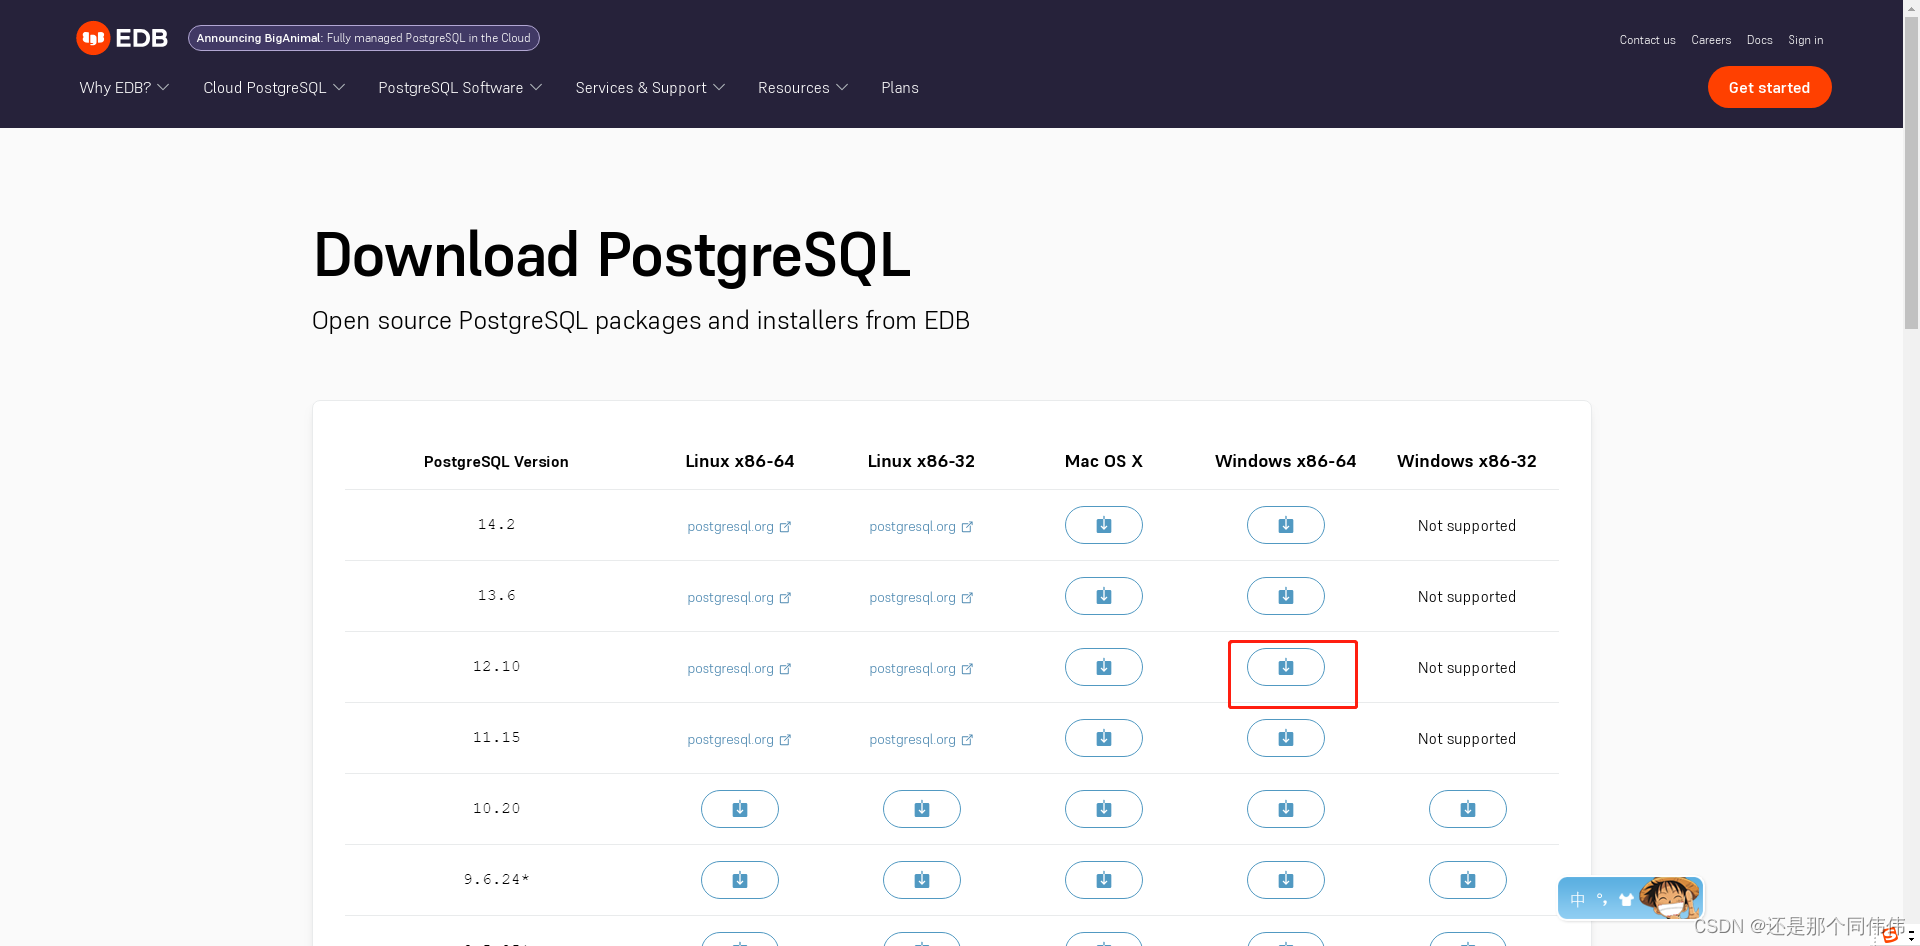Click Sign in
The width and height of the screenshot is (1920, 946).
1805,40
